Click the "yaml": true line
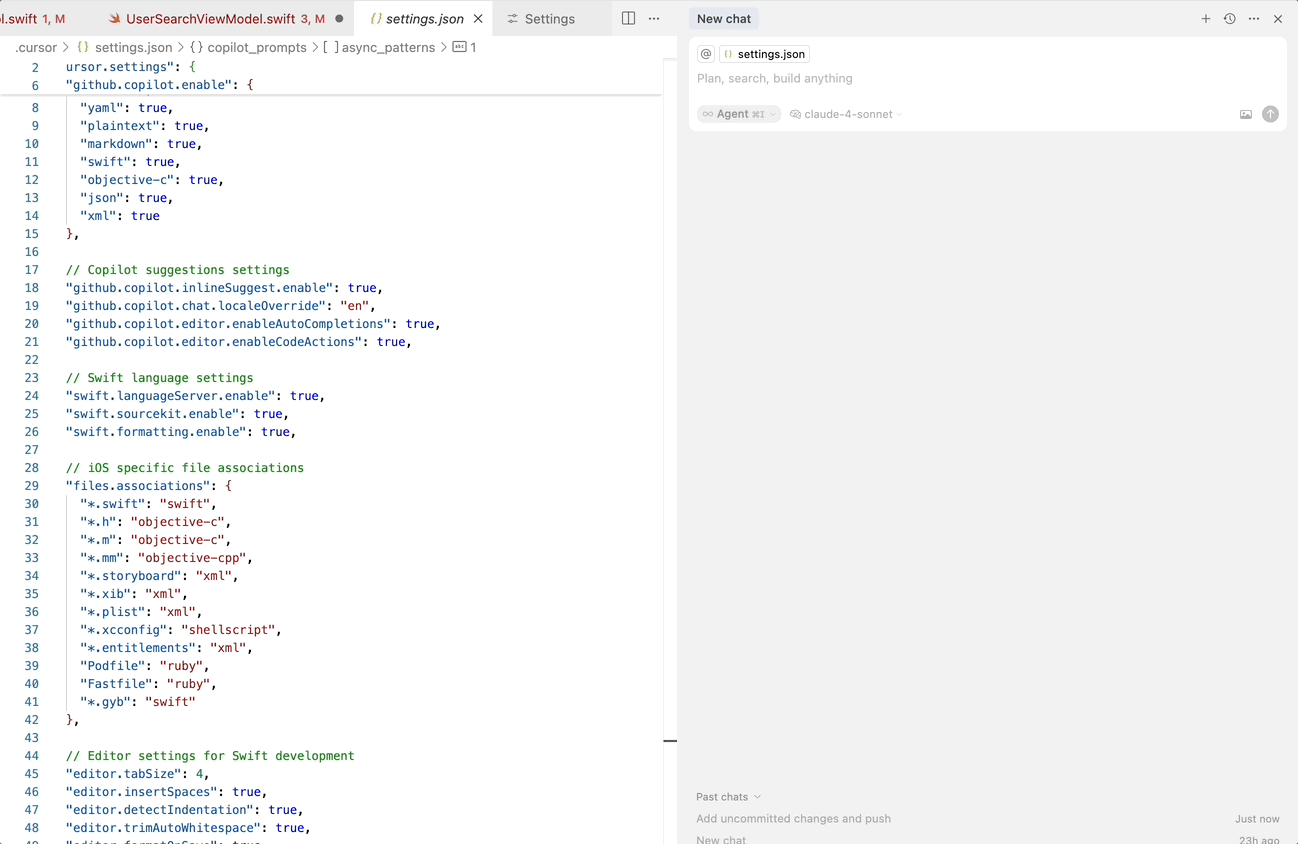 pos(127,108)
